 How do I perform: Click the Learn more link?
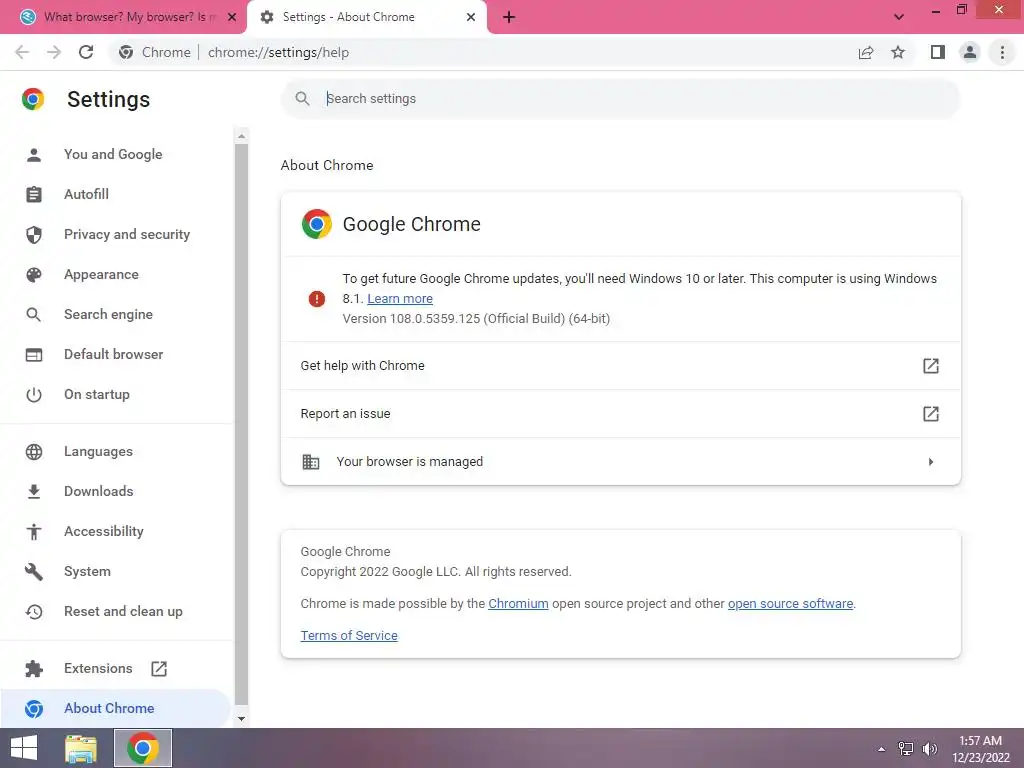click(x=400, y=298)
